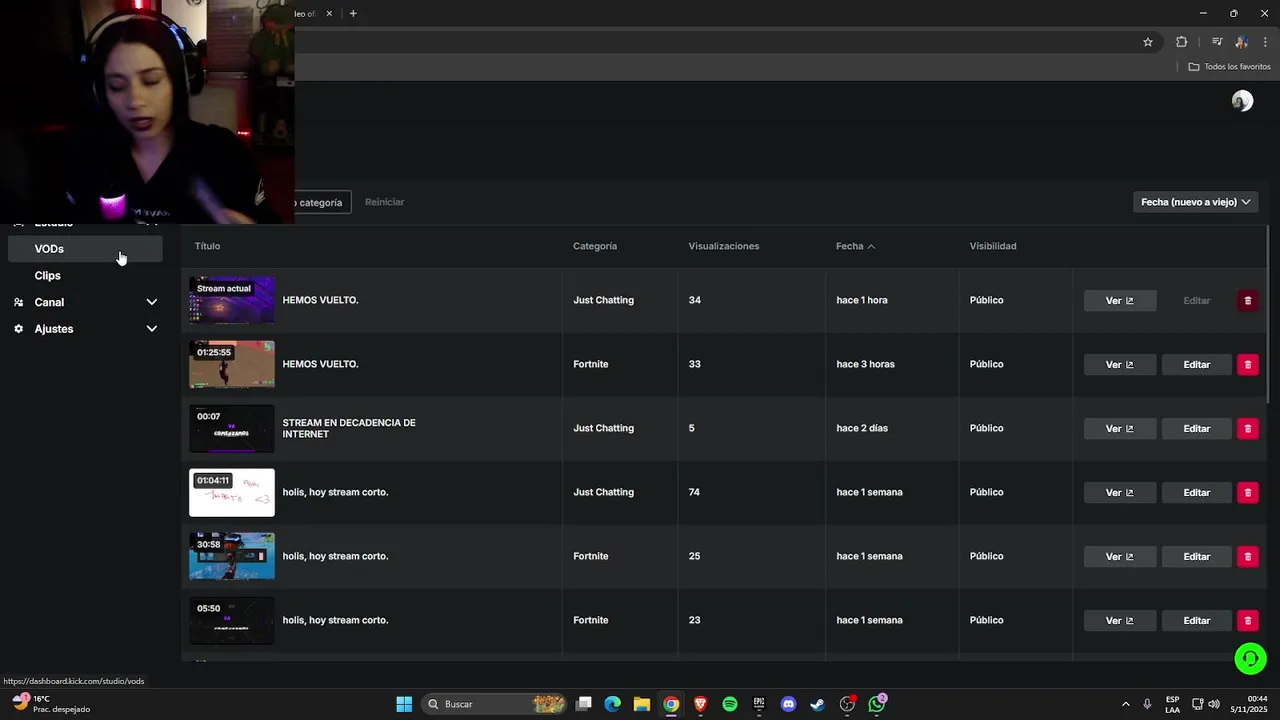Image resolution: width=1280 pixels, height=720 pixels.
Task: Open a new browser tab
Action: click(353, 13)
